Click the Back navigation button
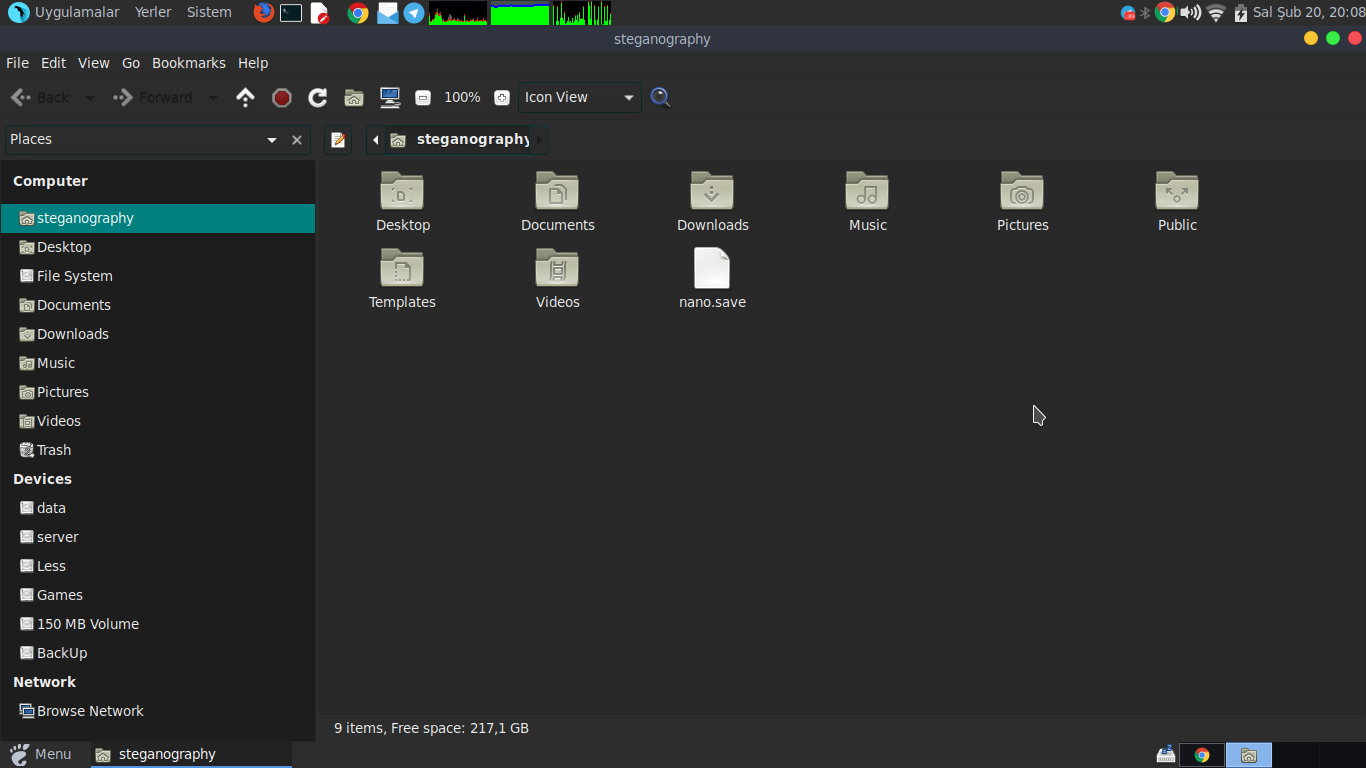 point(40,97)
